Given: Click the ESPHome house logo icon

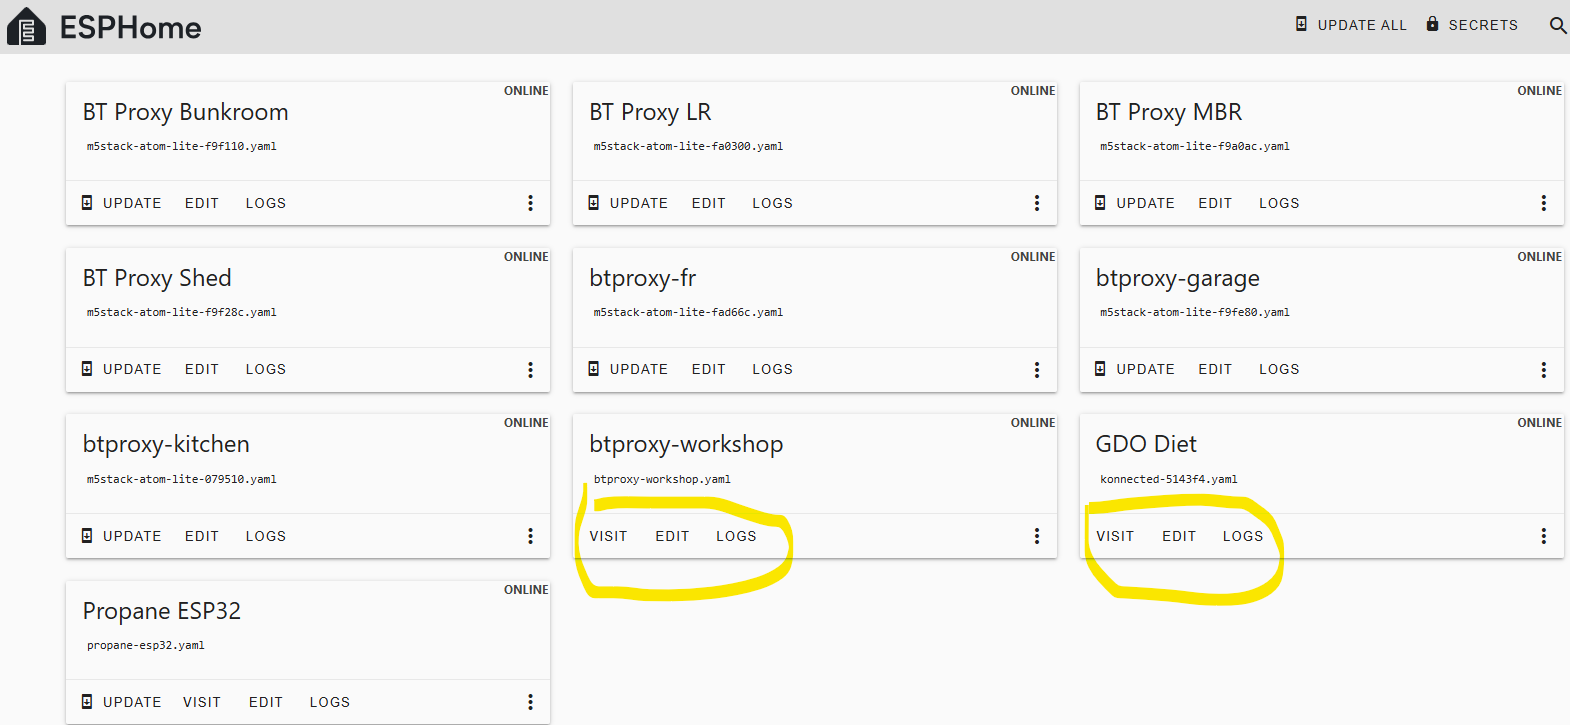Looking at the screenshot, I should click(x=26, y=27).
